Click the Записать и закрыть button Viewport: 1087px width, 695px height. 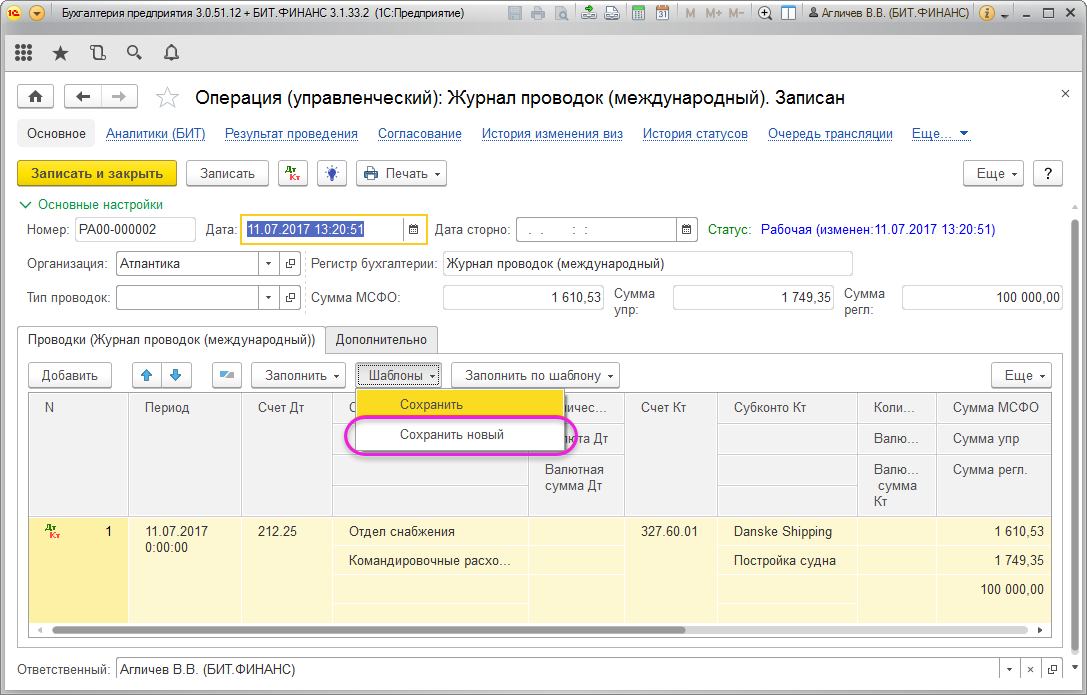point(97,173)
